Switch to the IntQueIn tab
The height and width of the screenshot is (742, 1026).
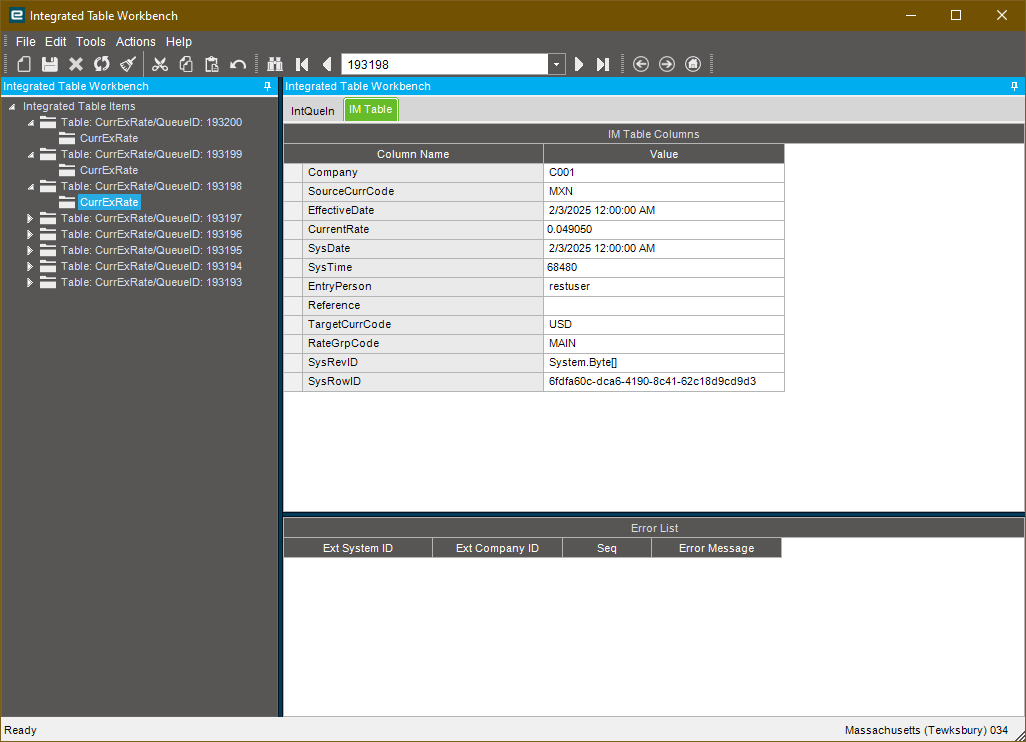pos(313,110)
